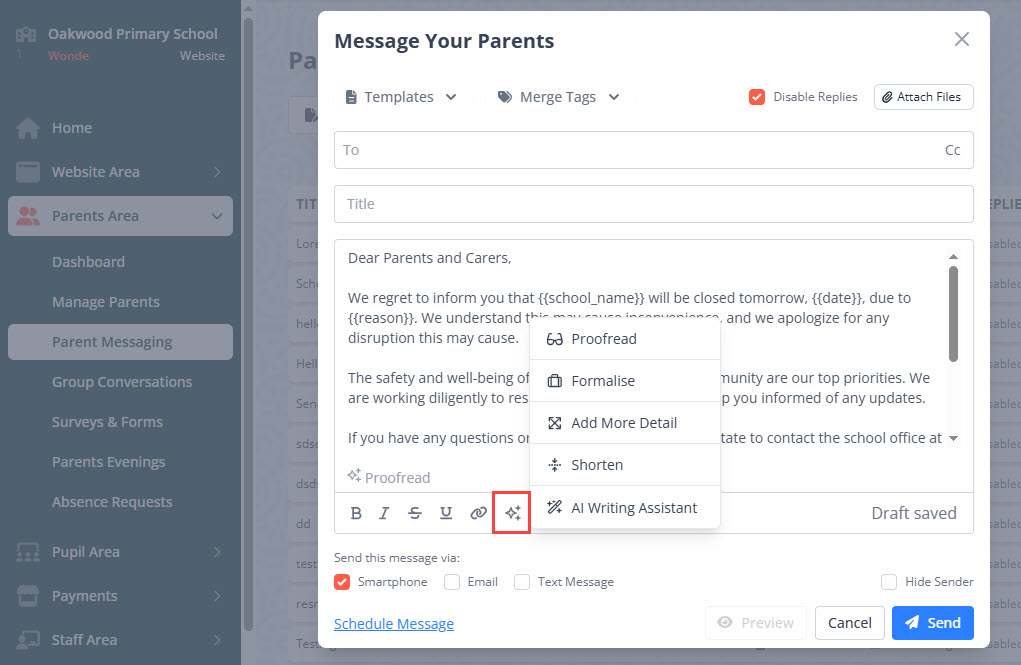
Task: Uncheck the Disable Replies checkbox
Action: pos(757,97)
